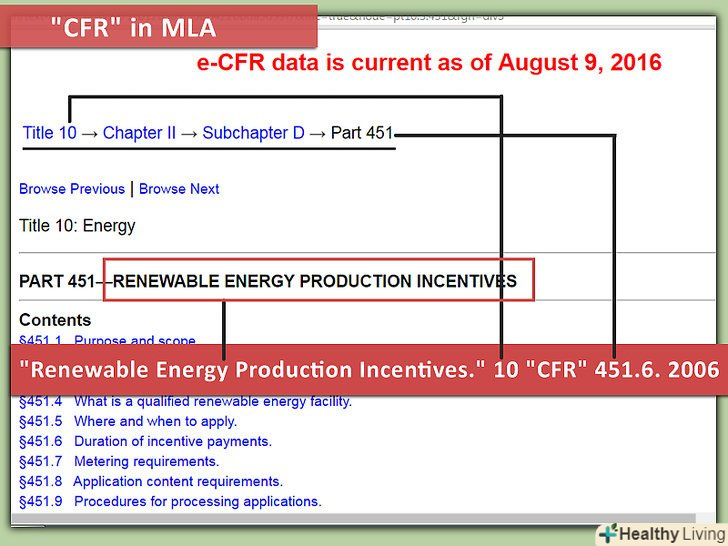Viewport: 728px width, 546px height.
Task: Click the Title 10: Energy text
Action: coord(77,225)
